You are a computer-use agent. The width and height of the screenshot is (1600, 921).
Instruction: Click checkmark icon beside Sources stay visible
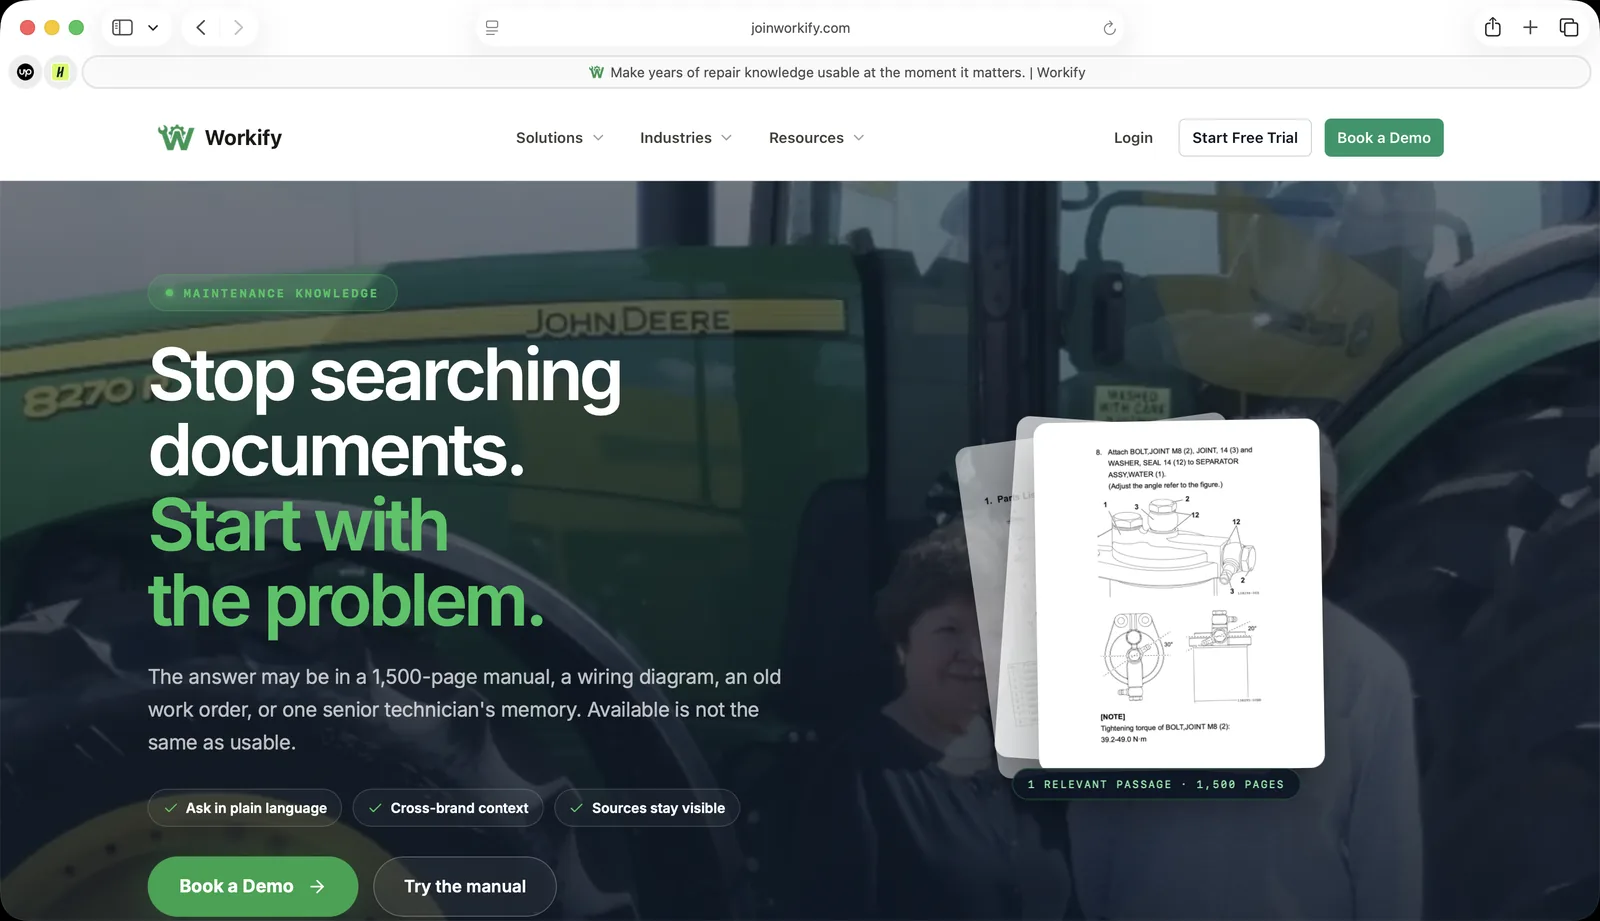[576, 808]
